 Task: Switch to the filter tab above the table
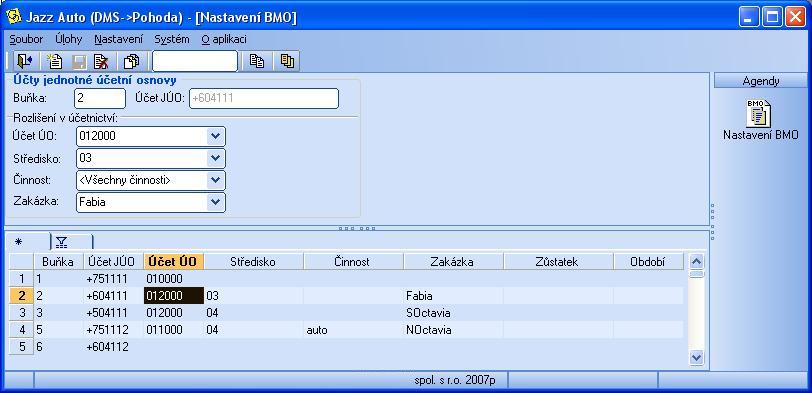click(72, 242)
